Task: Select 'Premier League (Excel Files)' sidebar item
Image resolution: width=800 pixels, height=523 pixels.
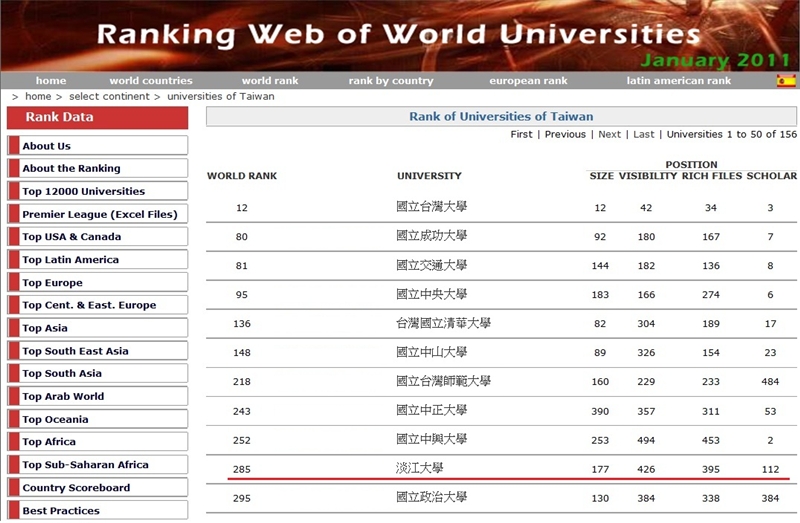Action: [100, 214]
